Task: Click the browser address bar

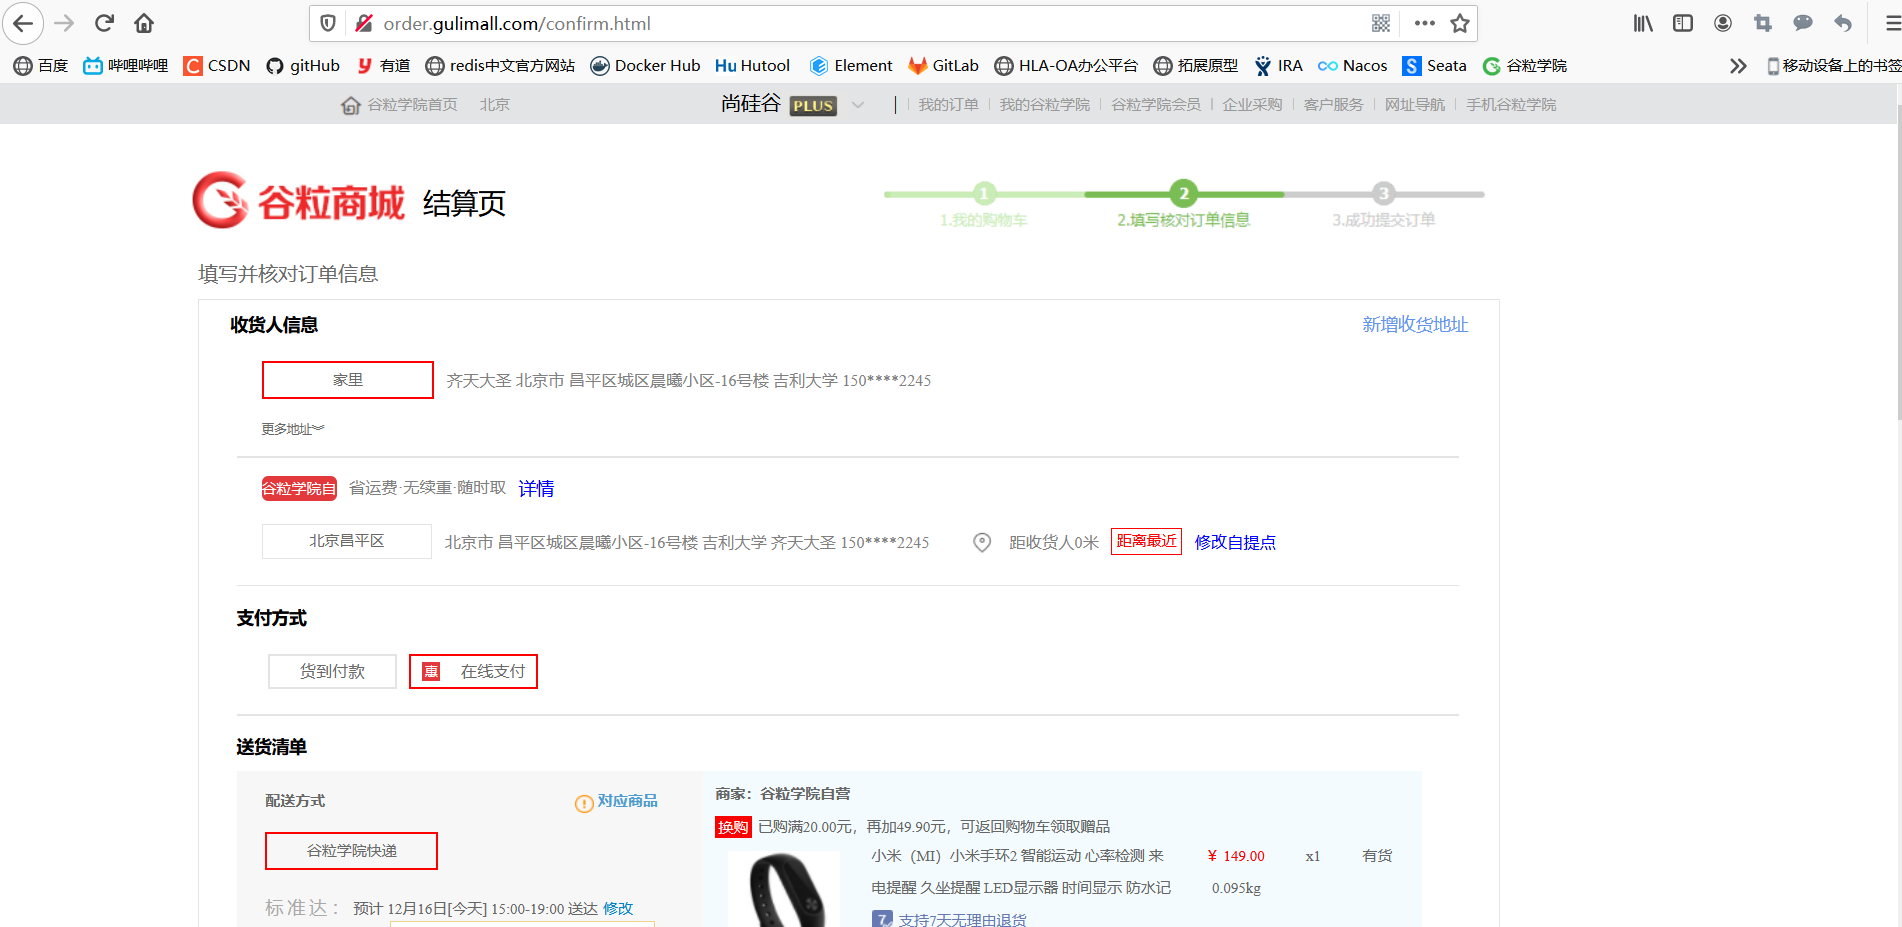Action: coord(700,23)
